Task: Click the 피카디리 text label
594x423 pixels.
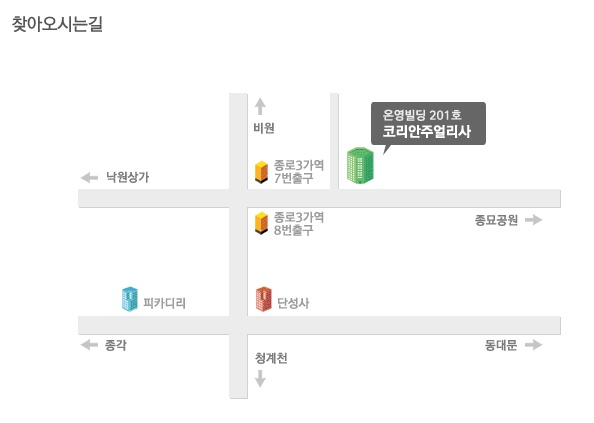Action: click(x=164, y=303)
